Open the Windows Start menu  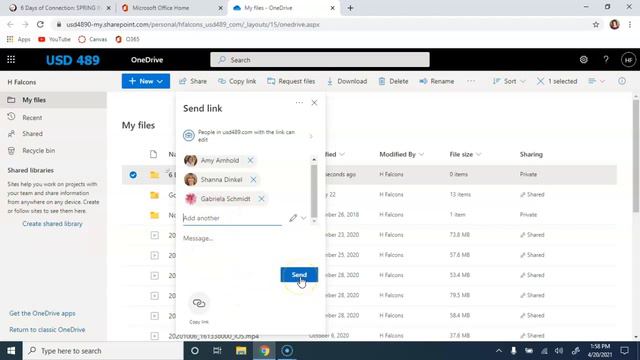(11, 351)
